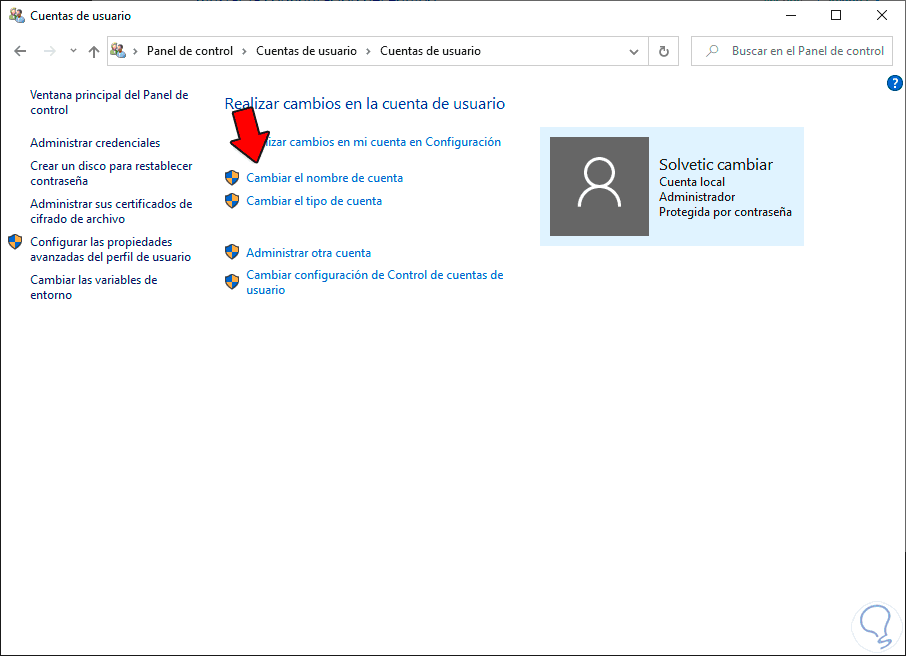The height and width of the screenshot is (656, 906).
Task: Click the 'Cuenta local' text
Action: pyautogui.click(x=692, y=182)
